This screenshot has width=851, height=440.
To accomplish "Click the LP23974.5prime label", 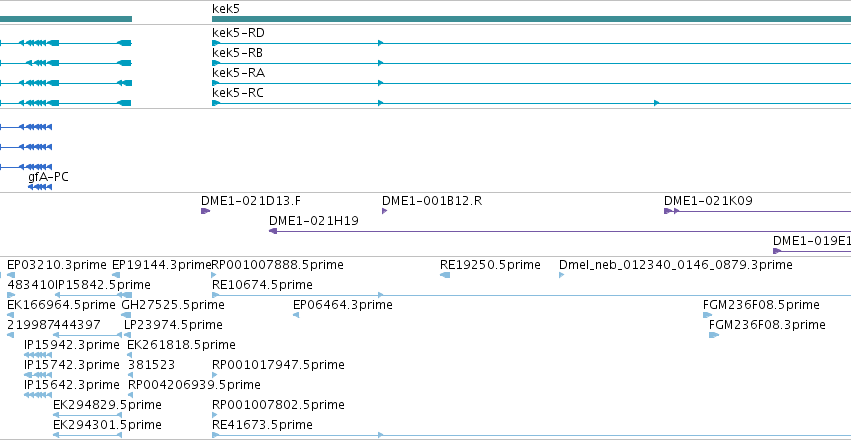I will 173,325.
